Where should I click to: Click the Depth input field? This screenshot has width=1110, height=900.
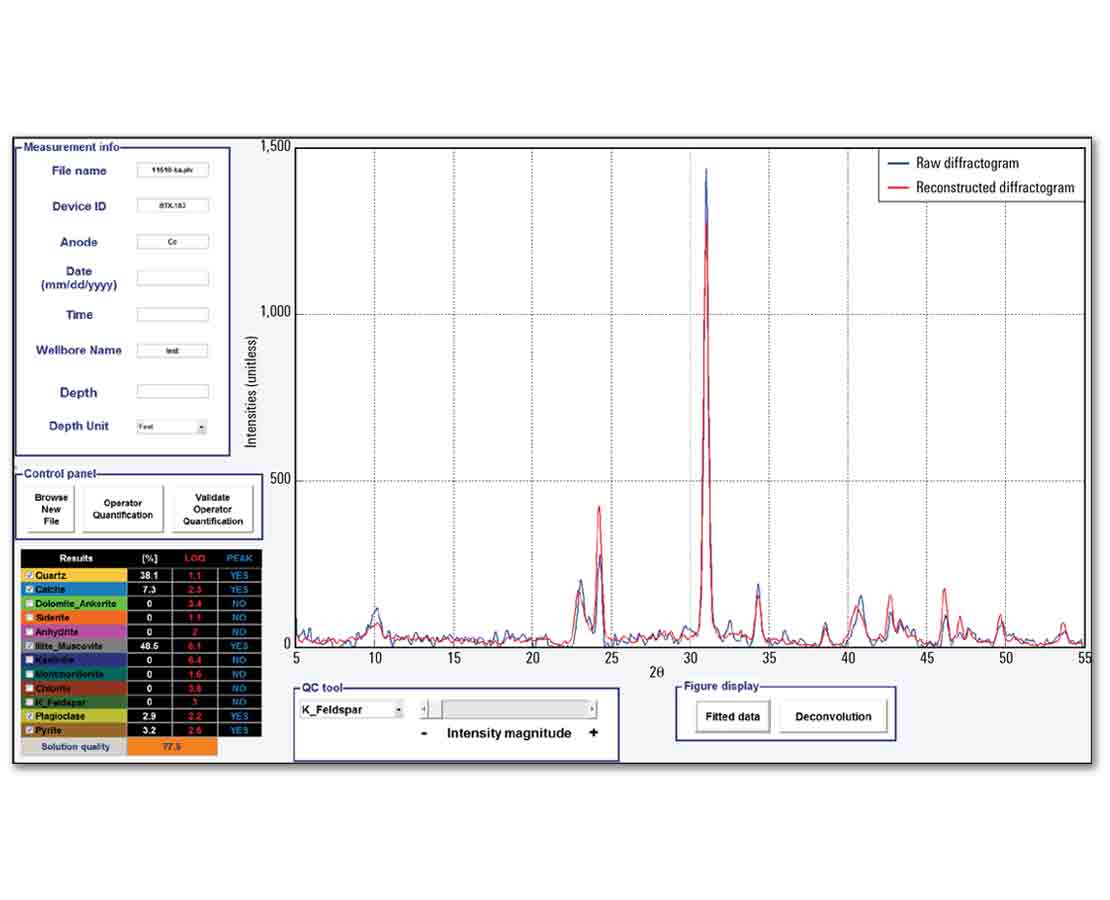172,392
